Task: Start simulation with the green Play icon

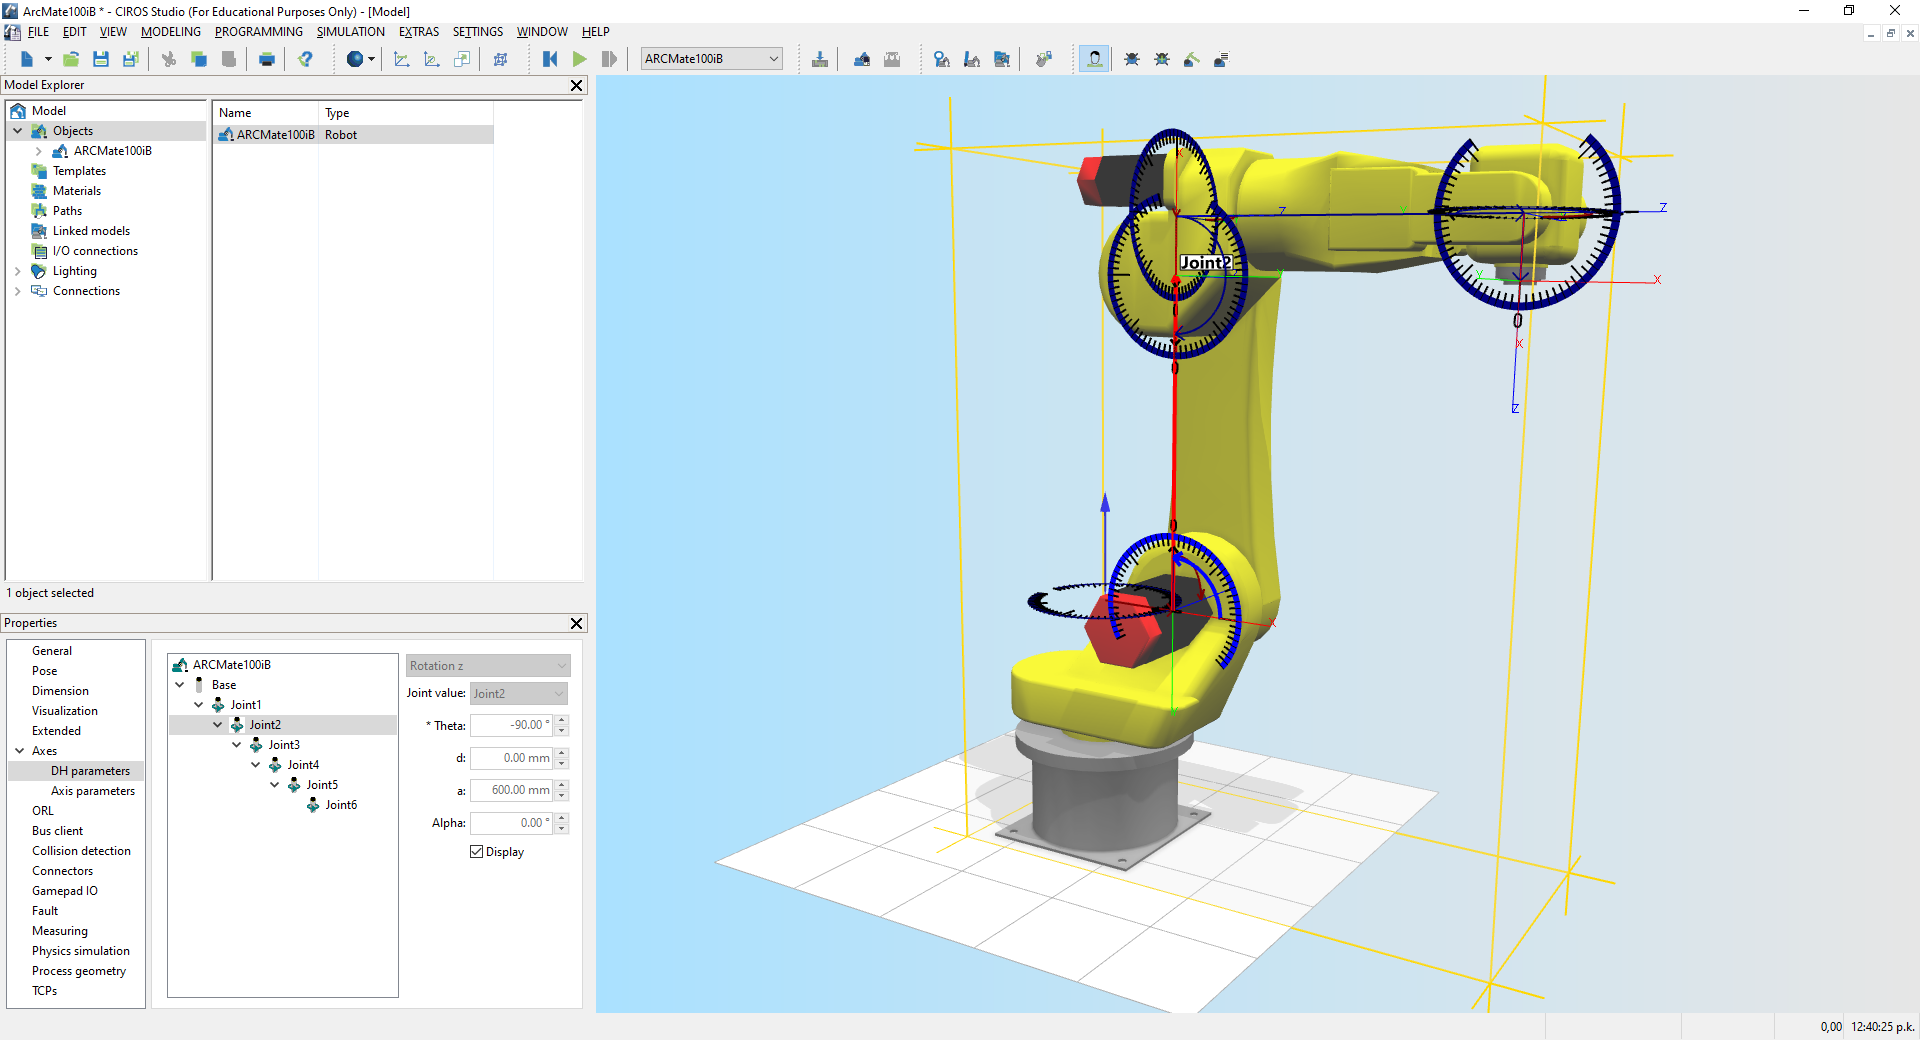Action: click(x=580, y=59)
